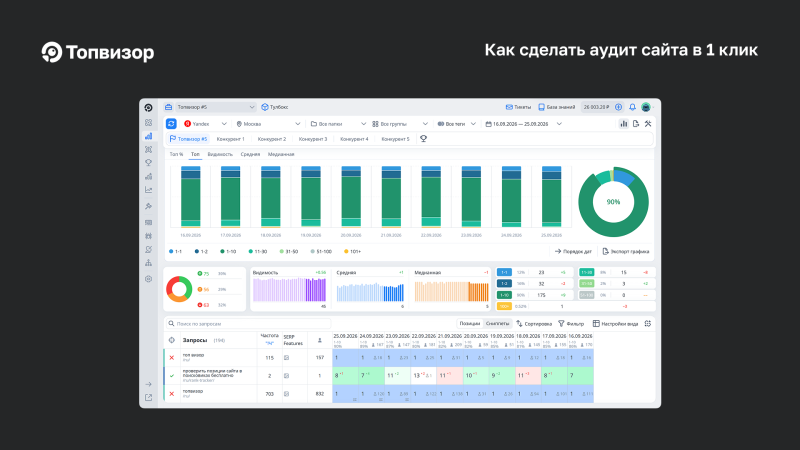Click the blue refresh positions button
The image size is (800, 450).
[x=171, y=123]
